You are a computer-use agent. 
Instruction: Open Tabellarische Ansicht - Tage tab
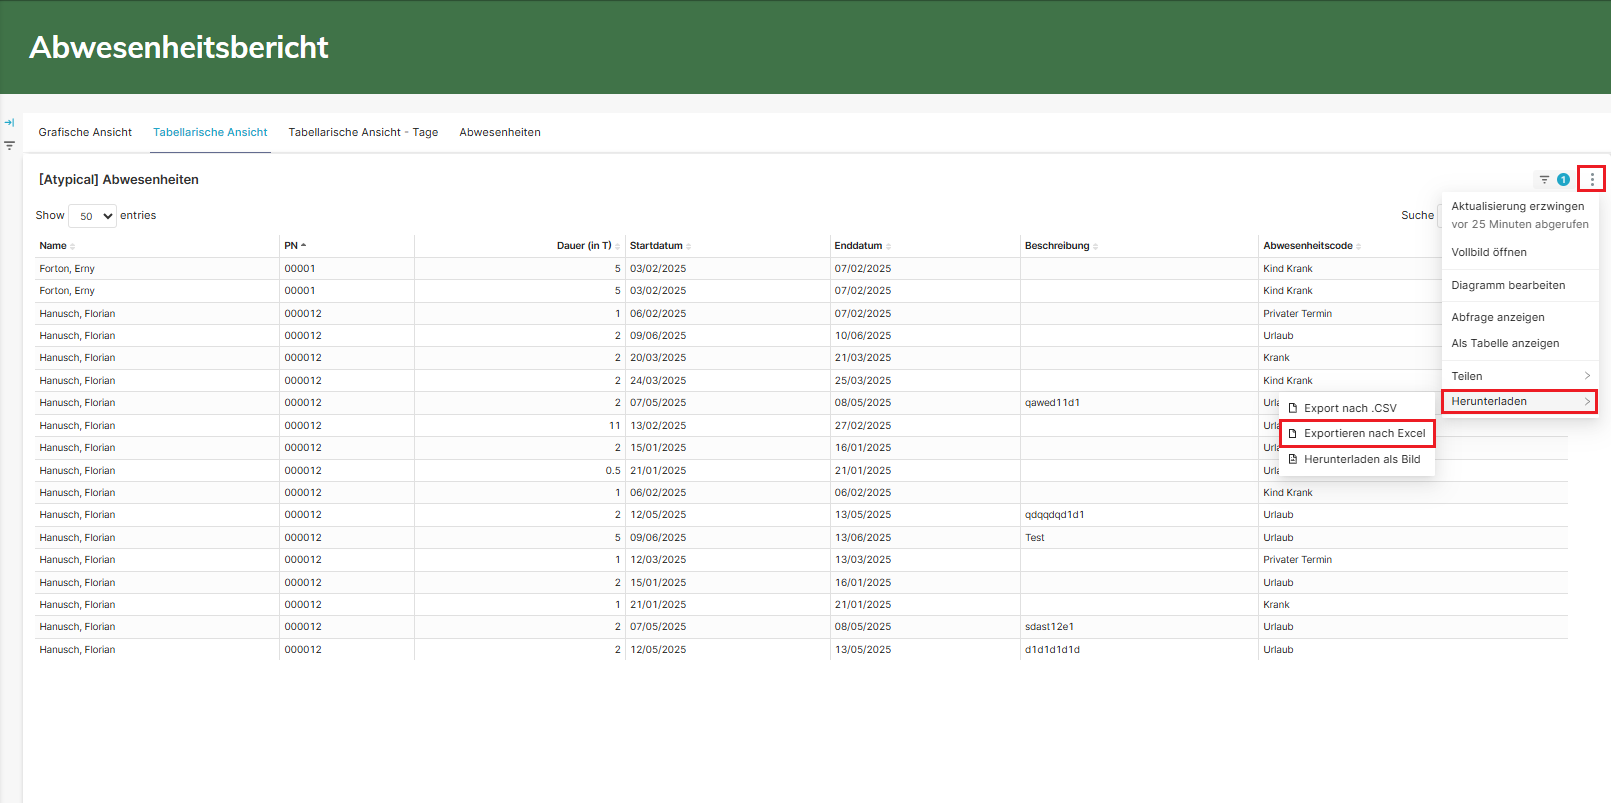363,132
